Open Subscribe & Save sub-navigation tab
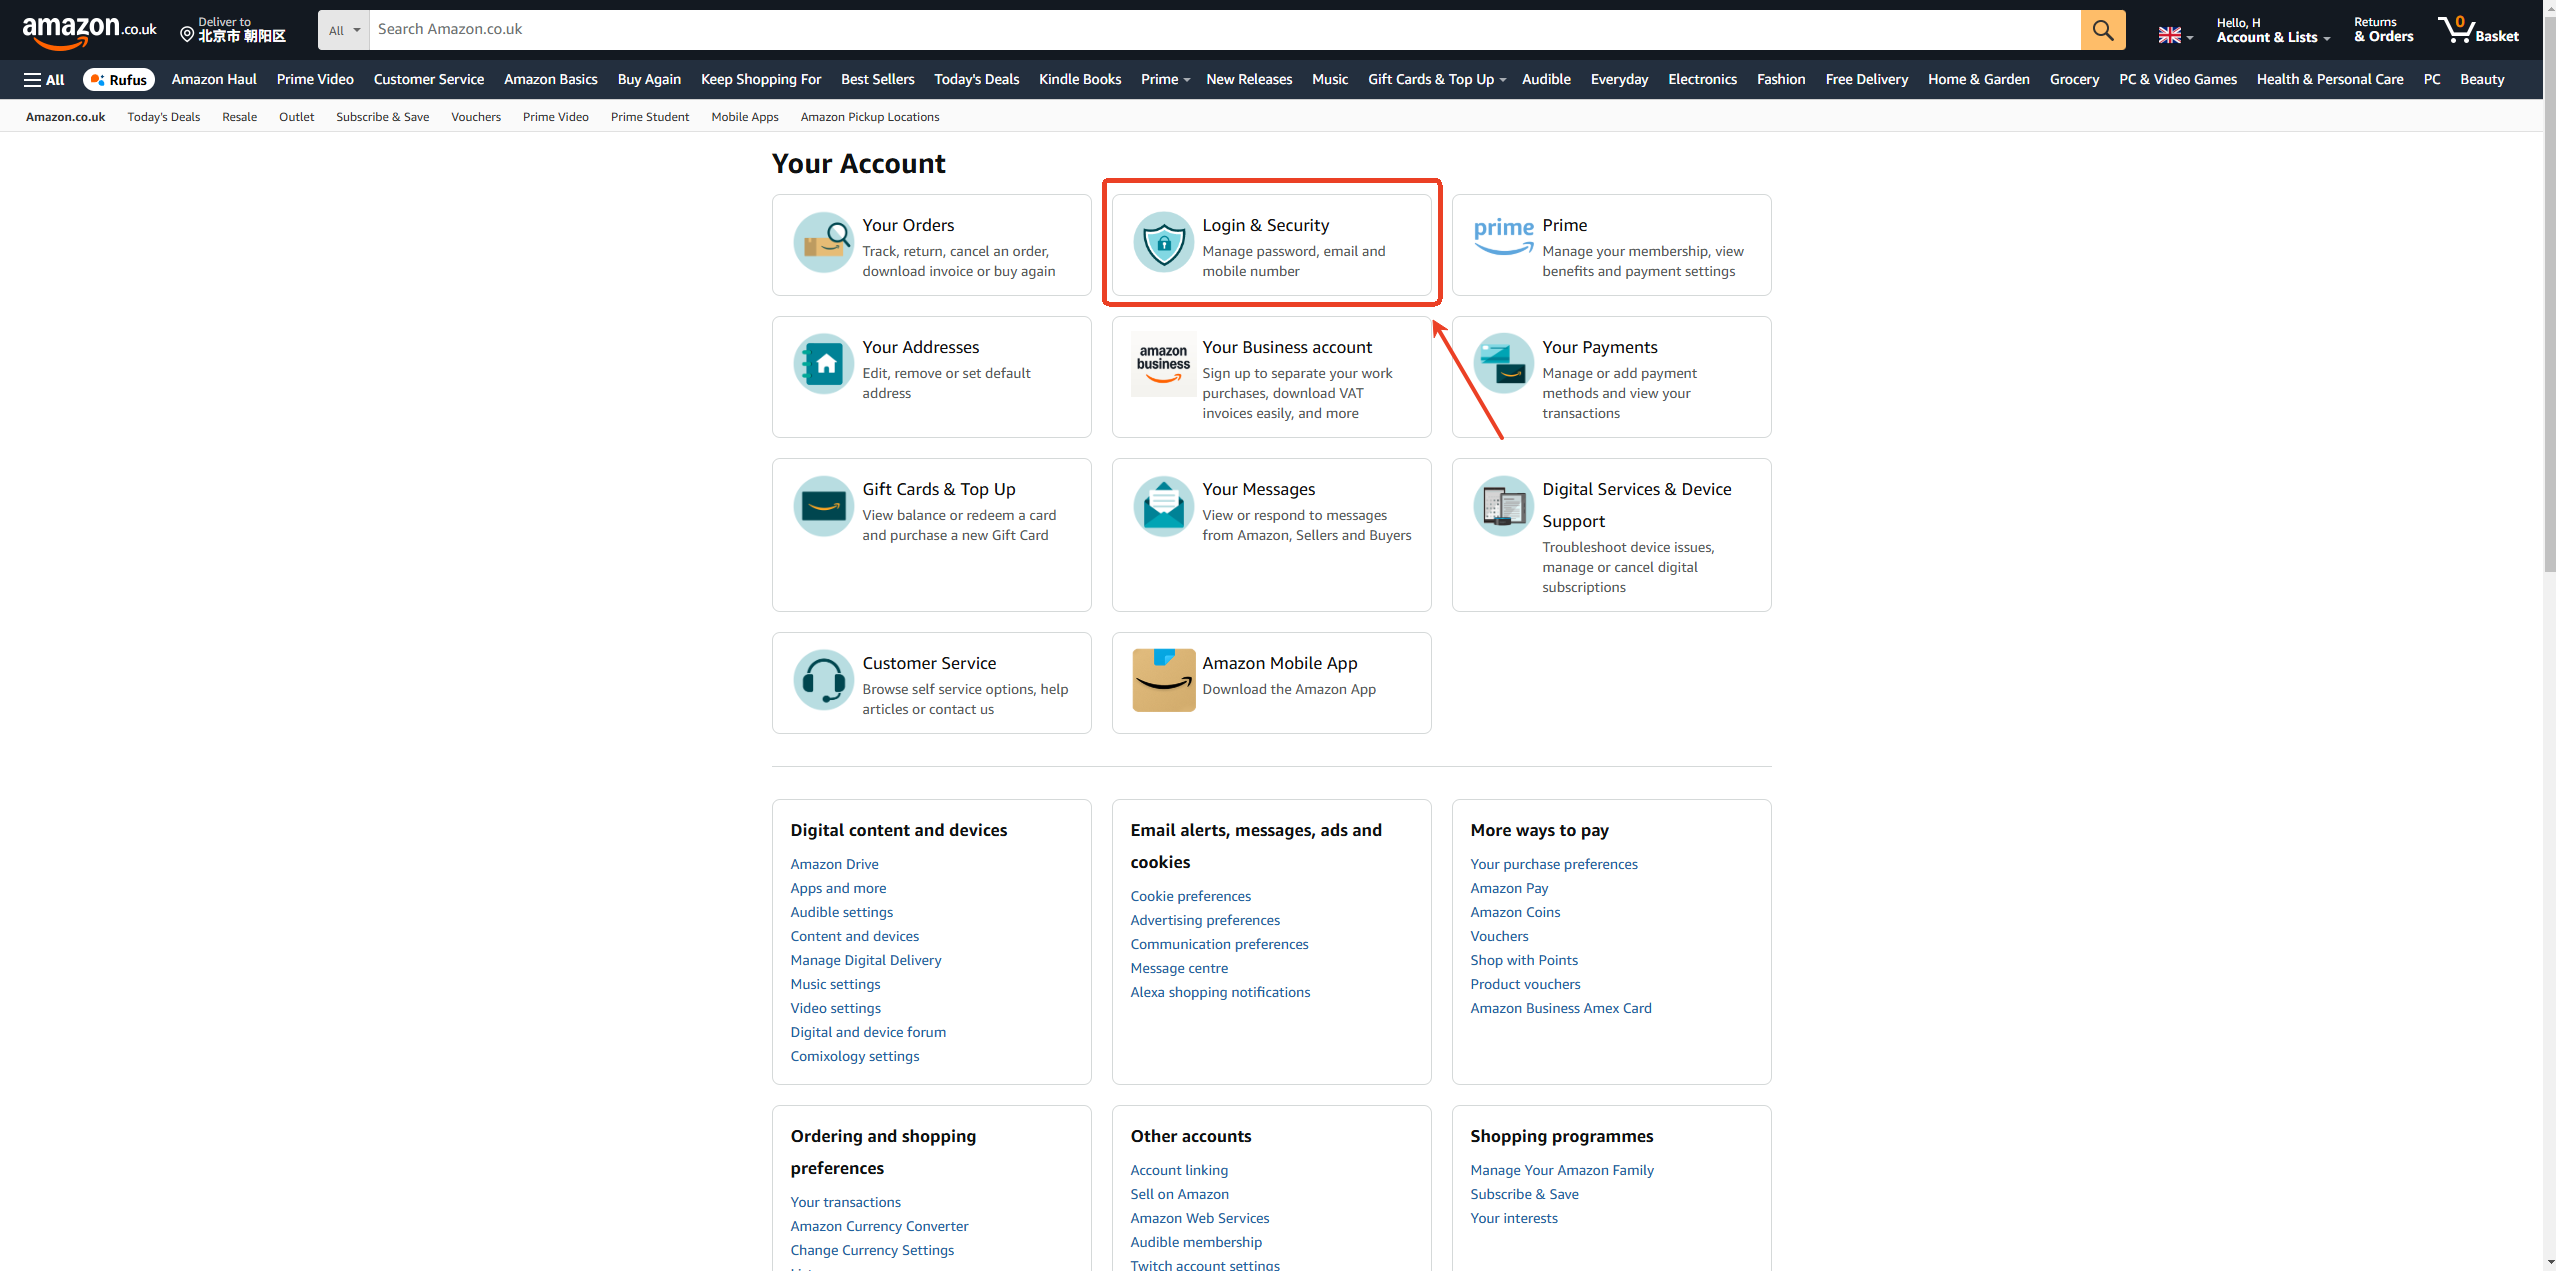 point(382,117)
